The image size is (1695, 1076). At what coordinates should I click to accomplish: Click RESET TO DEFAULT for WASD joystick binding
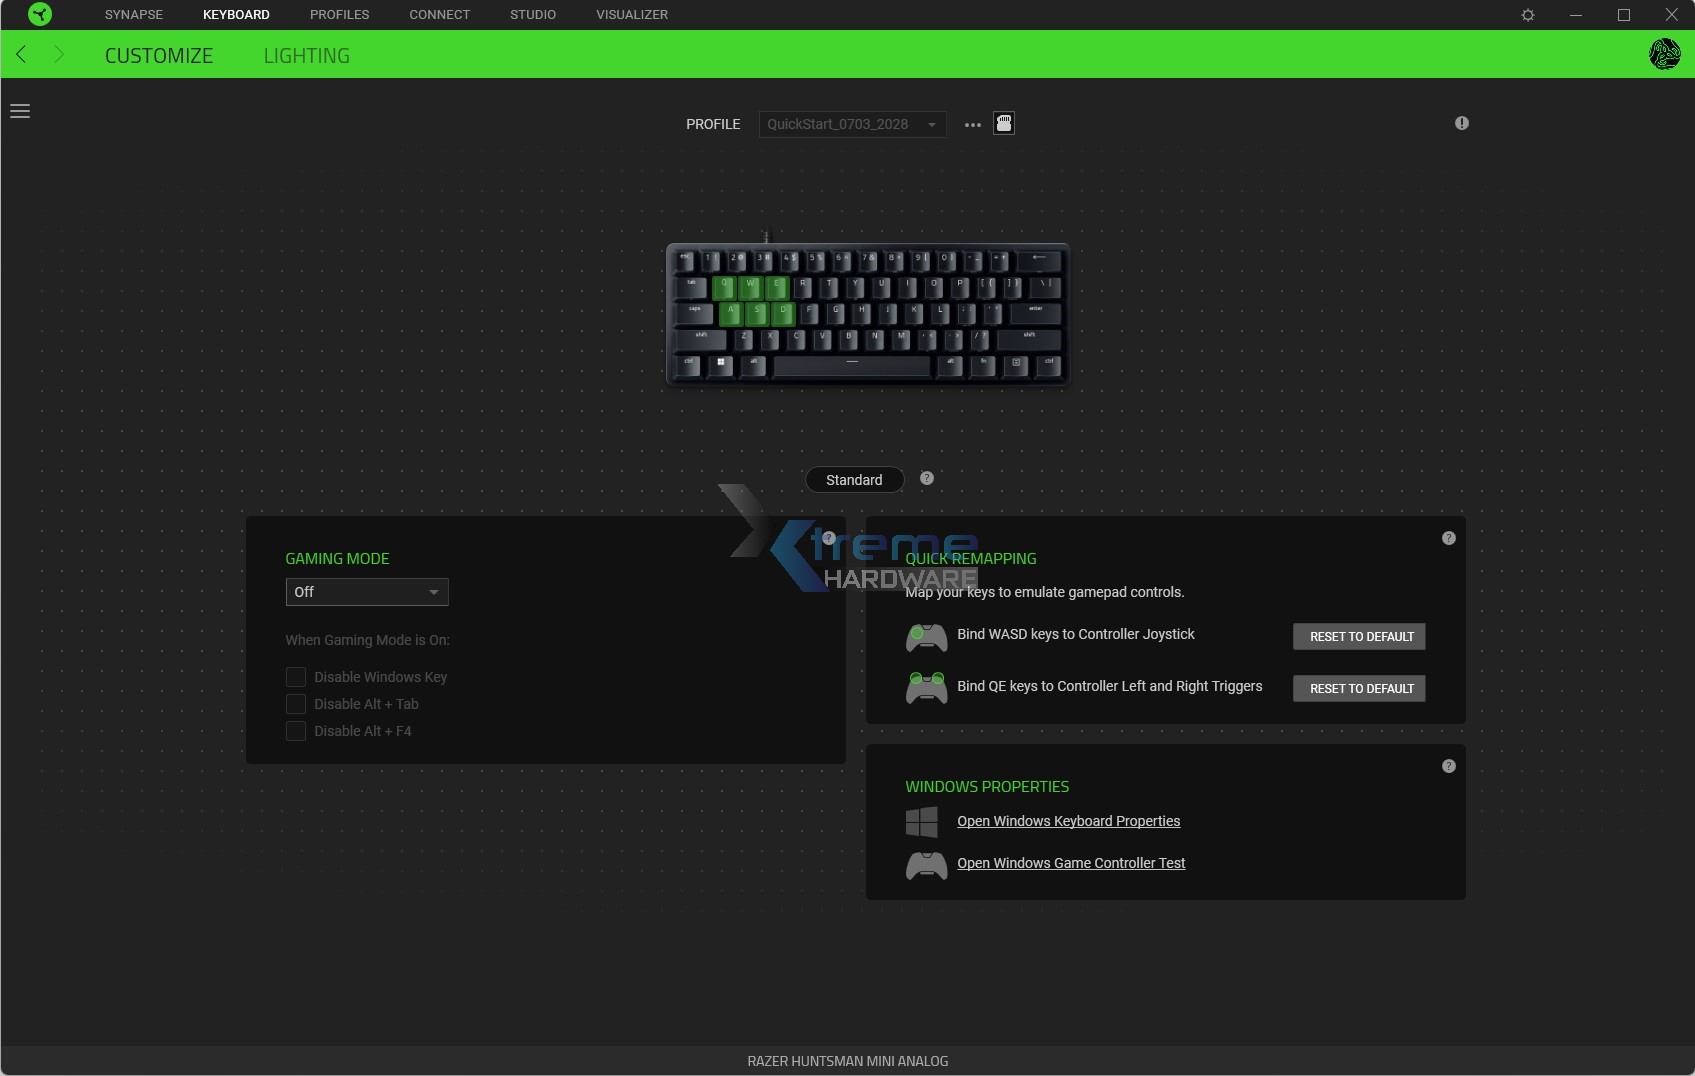coord(1358,636)
